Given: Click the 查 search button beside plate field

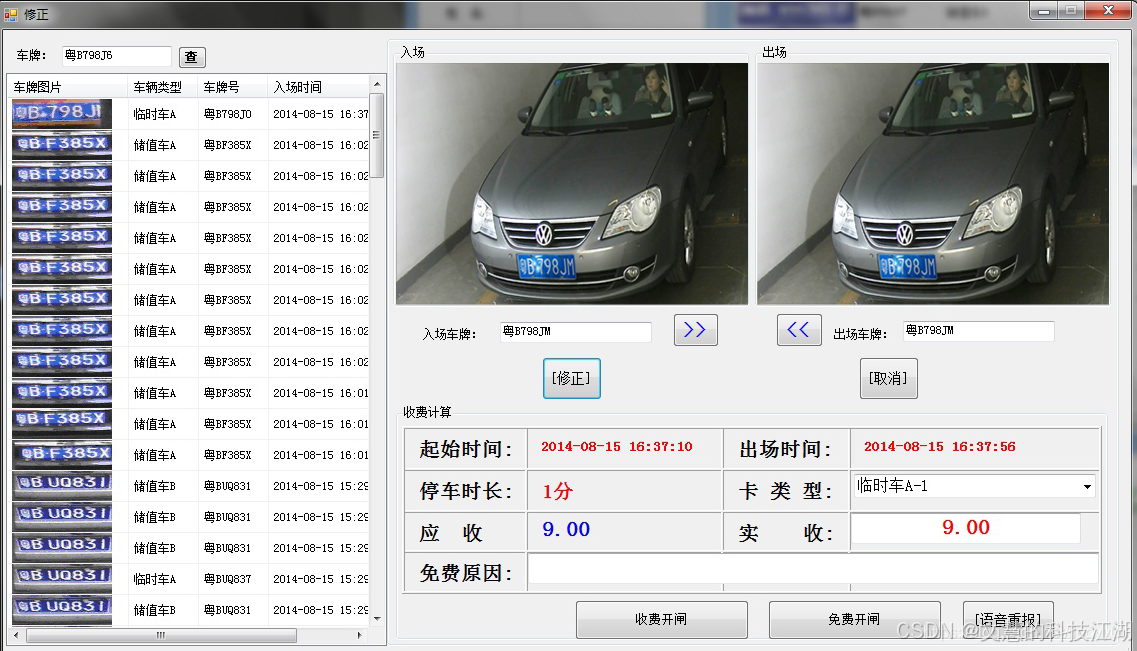Looking at the screenshot, I should pos(191,57).
